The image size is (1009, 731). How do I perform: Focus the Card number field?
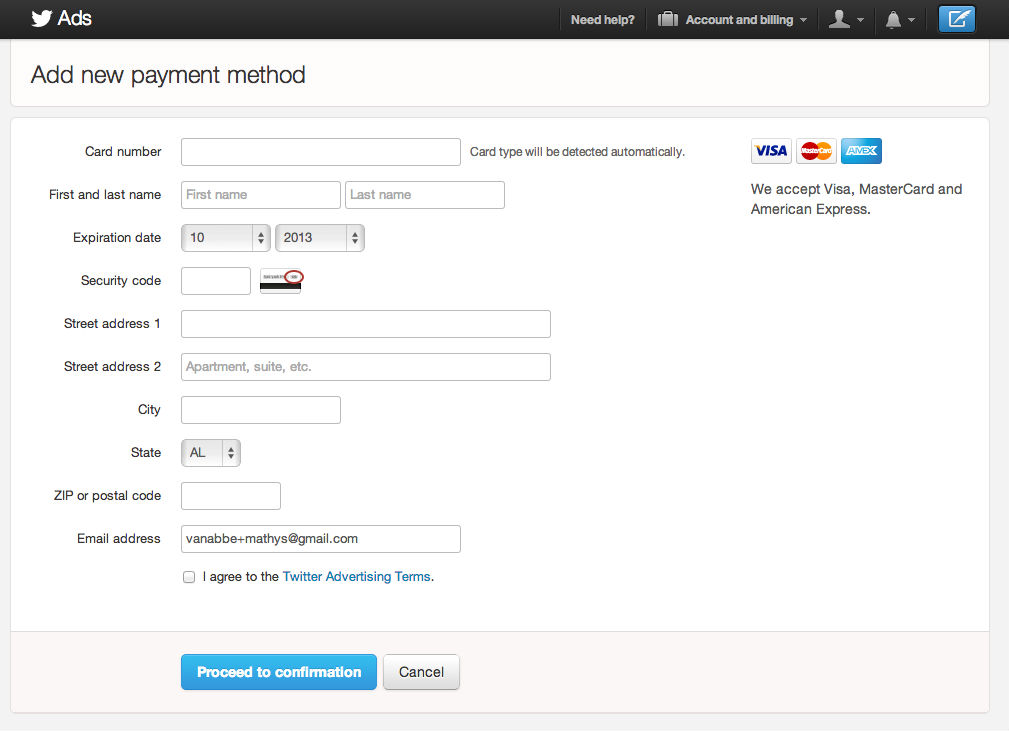(x=320, y=152)
